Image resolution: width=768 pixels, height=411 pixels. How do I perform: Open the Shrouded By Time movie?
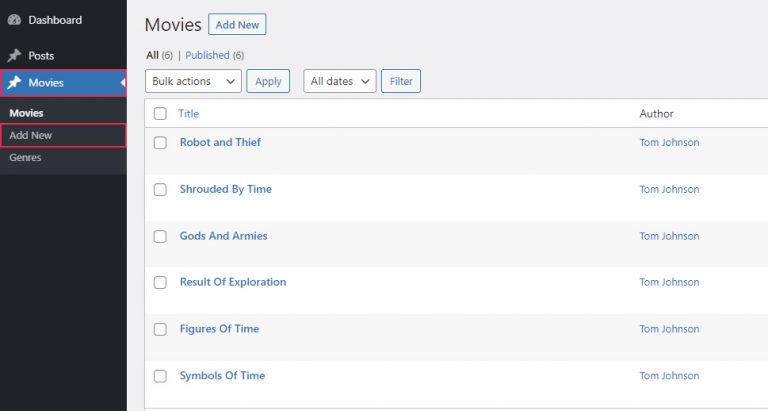(225, 189)
